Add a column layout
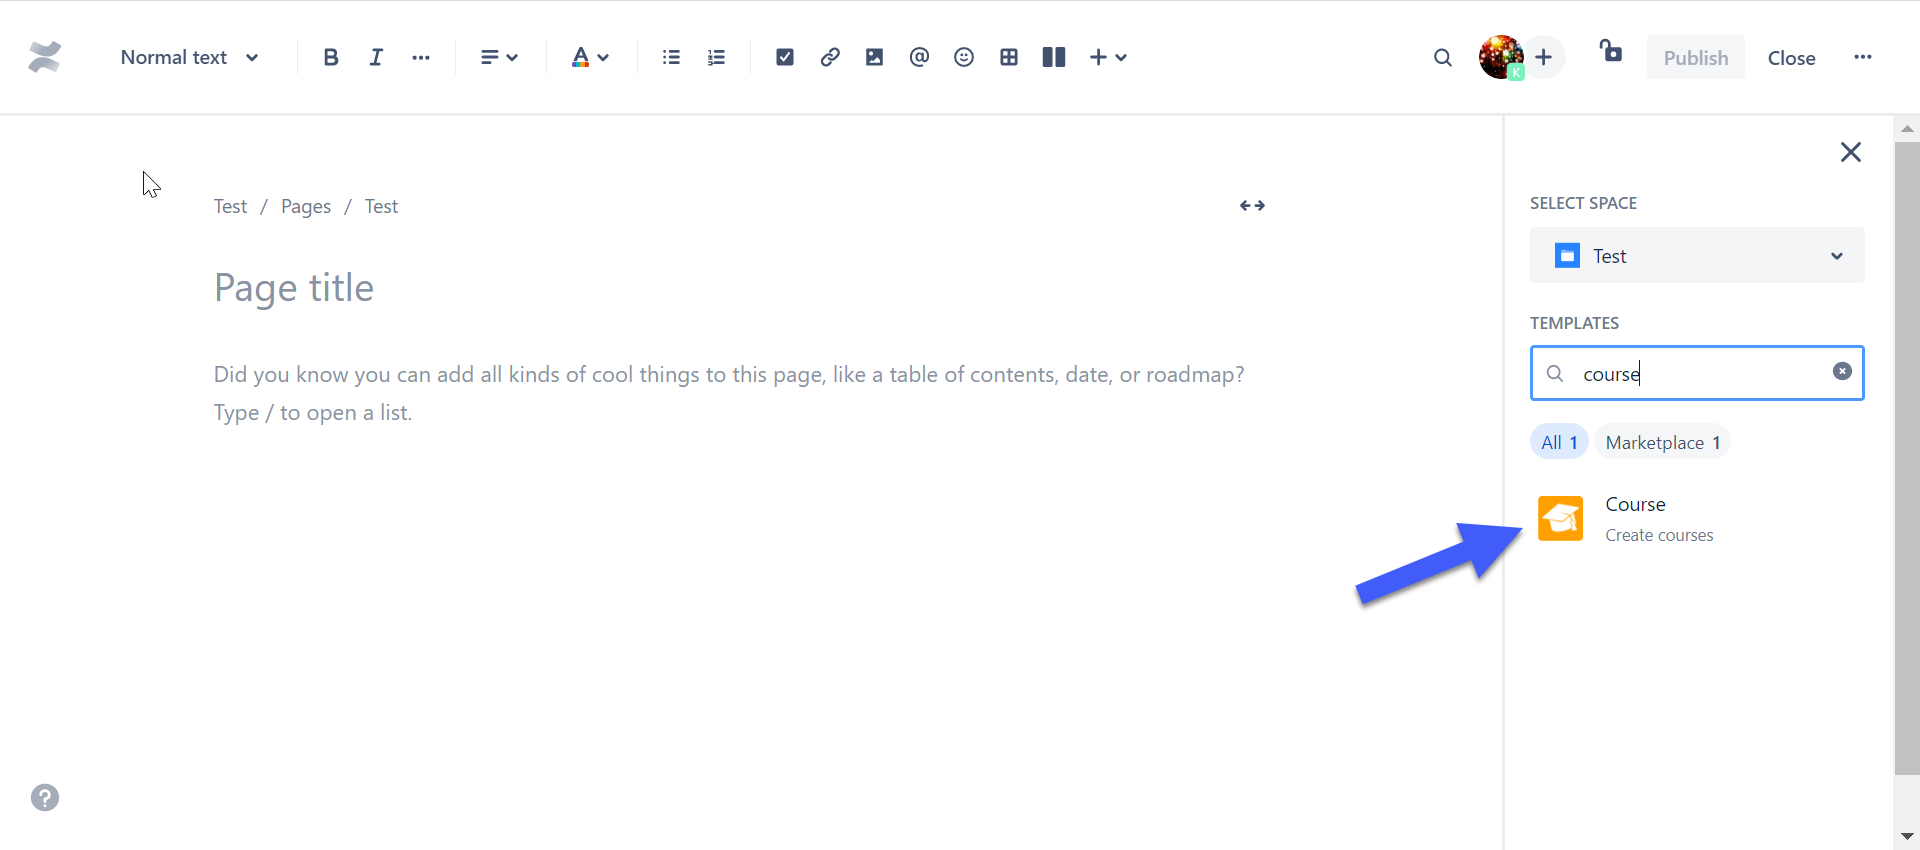 tap(1054, 58)
